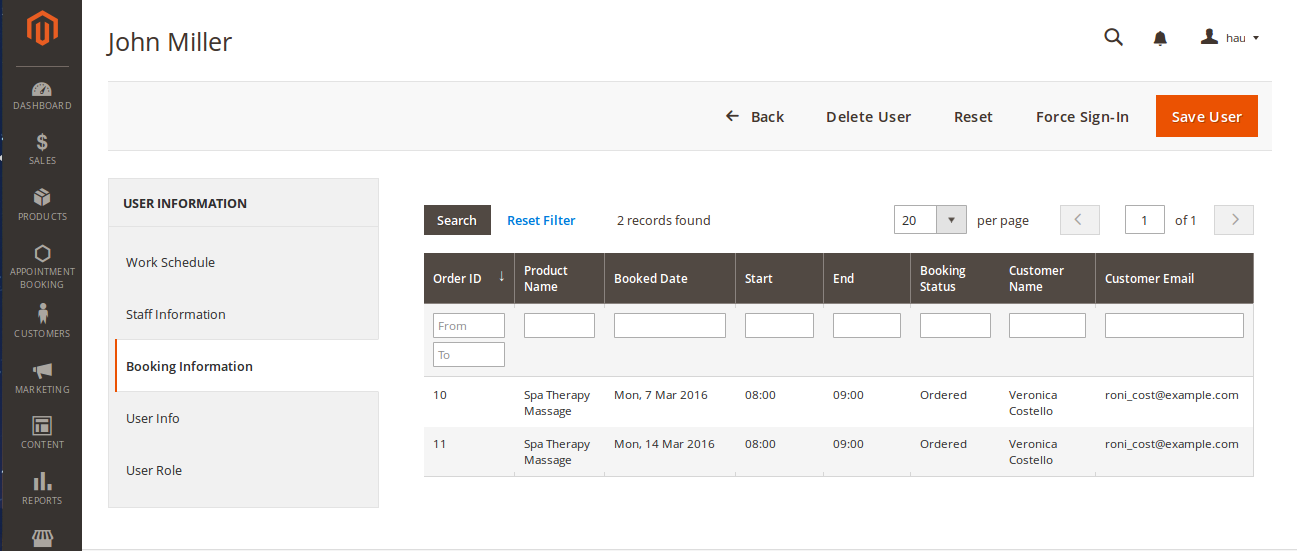Click the Customer Email filter field

[1174, 325]
